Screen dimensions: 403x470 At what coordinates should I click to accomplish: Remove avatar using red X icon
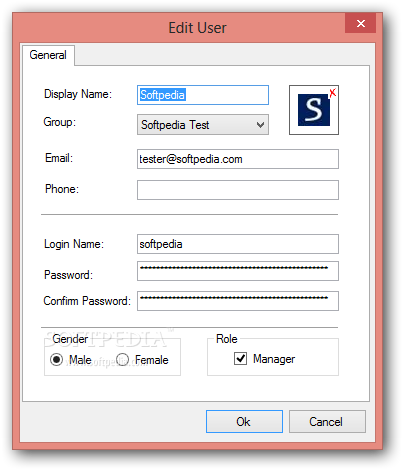pos(332,93)
